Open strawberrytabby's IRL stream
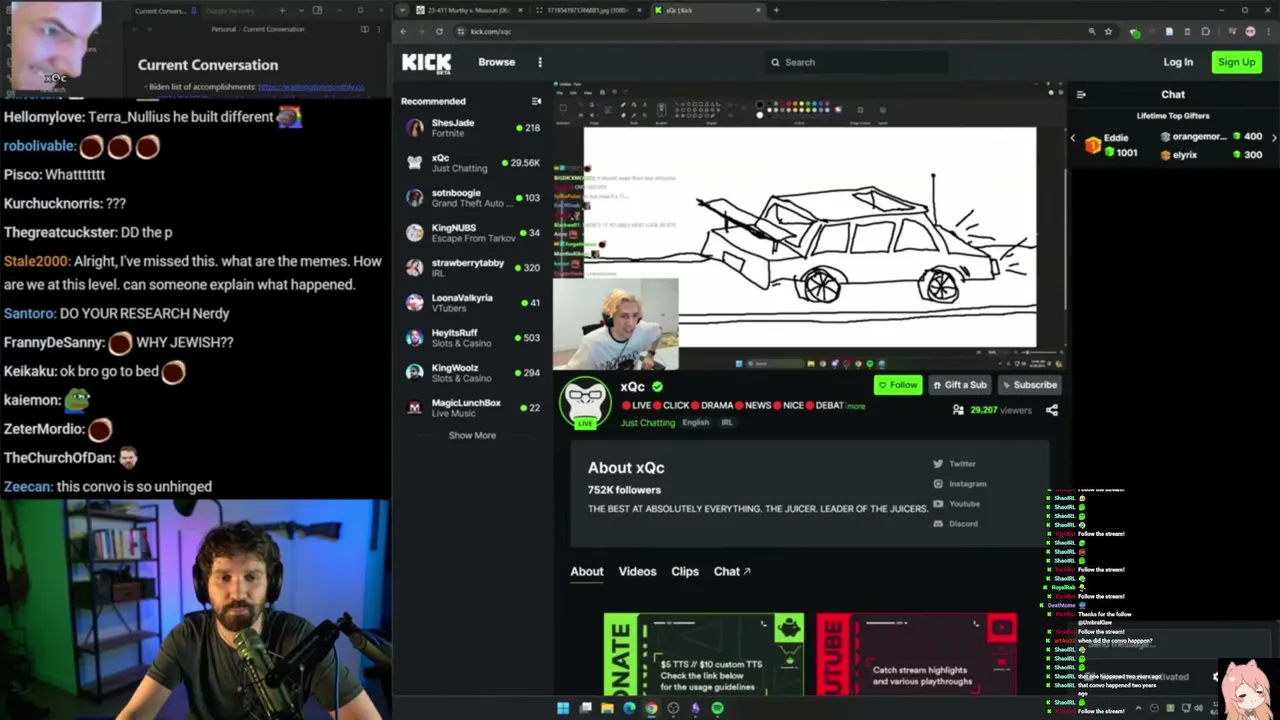The image size is (1280, 720). pos(472,268)
